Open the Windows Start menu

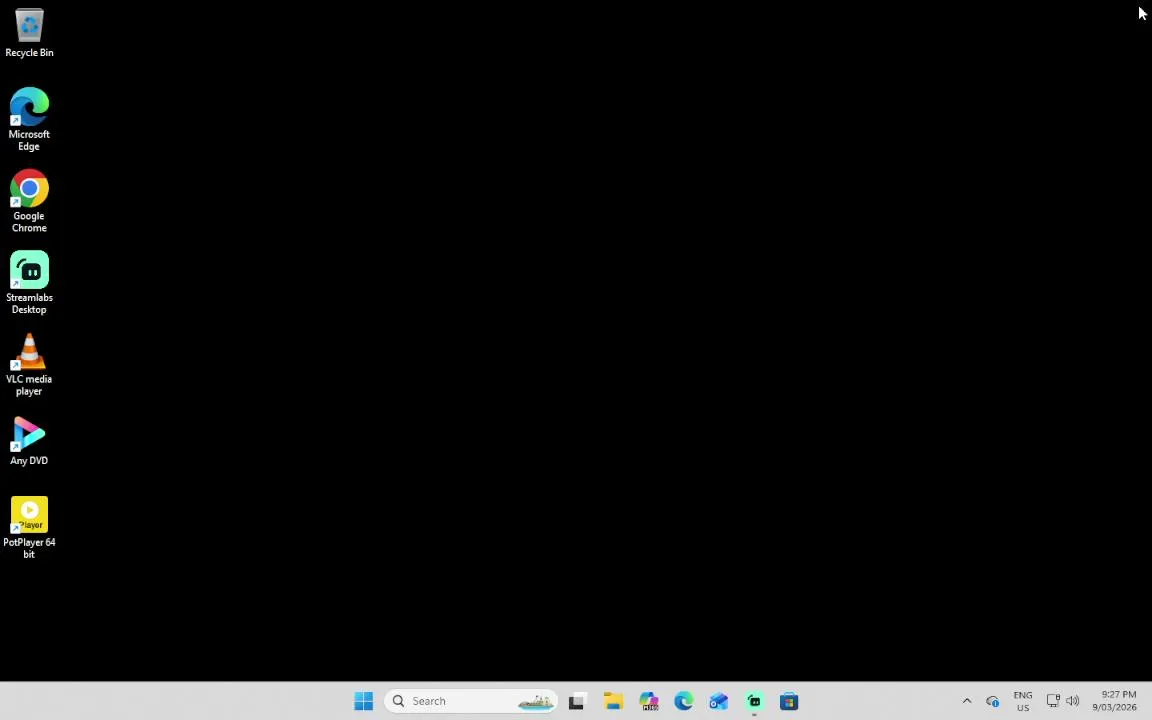point(364,701)
